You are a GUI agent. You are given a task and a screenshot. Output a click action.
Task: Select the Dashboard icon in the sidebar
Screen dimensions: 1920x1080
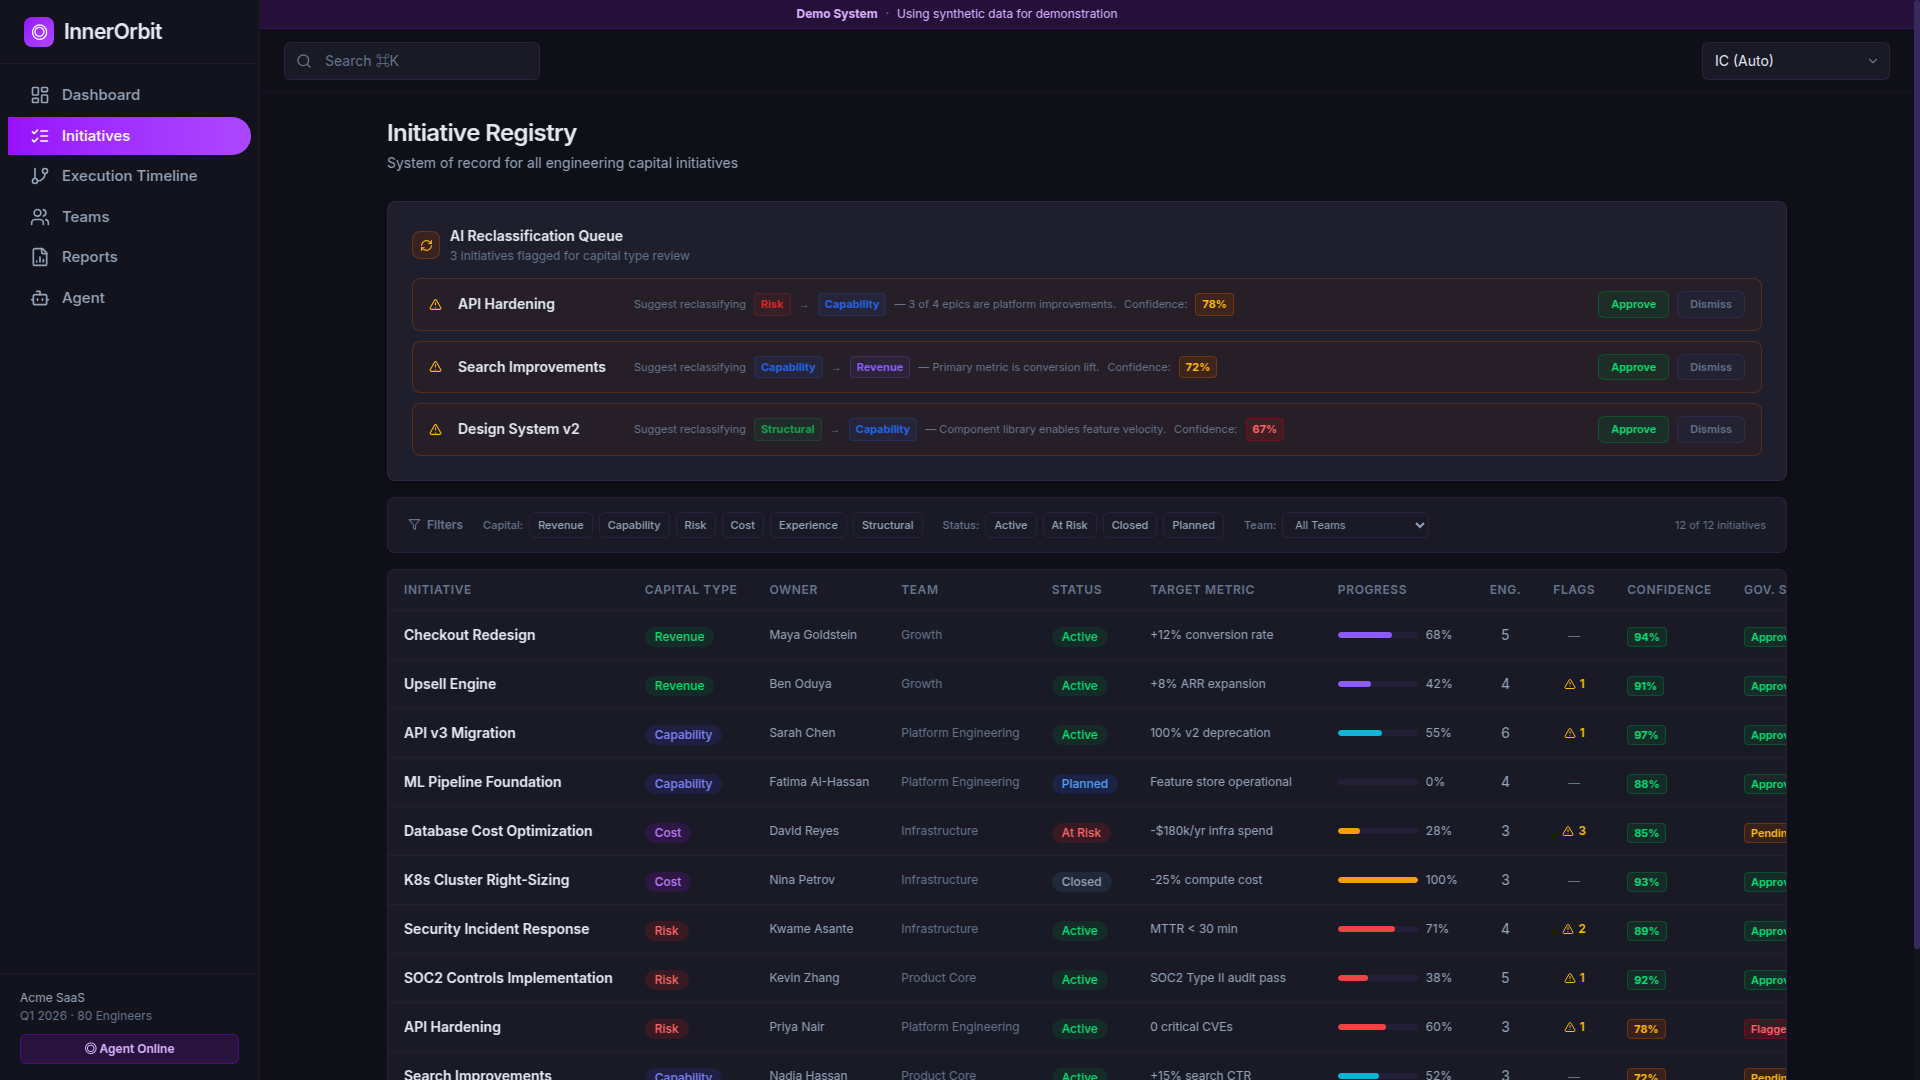(40, 95)
